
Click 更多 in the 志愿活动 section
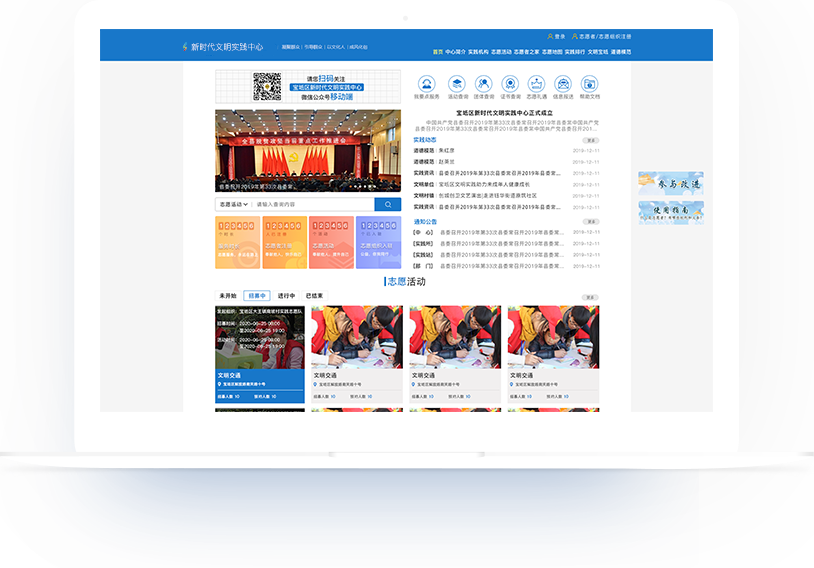590,297
